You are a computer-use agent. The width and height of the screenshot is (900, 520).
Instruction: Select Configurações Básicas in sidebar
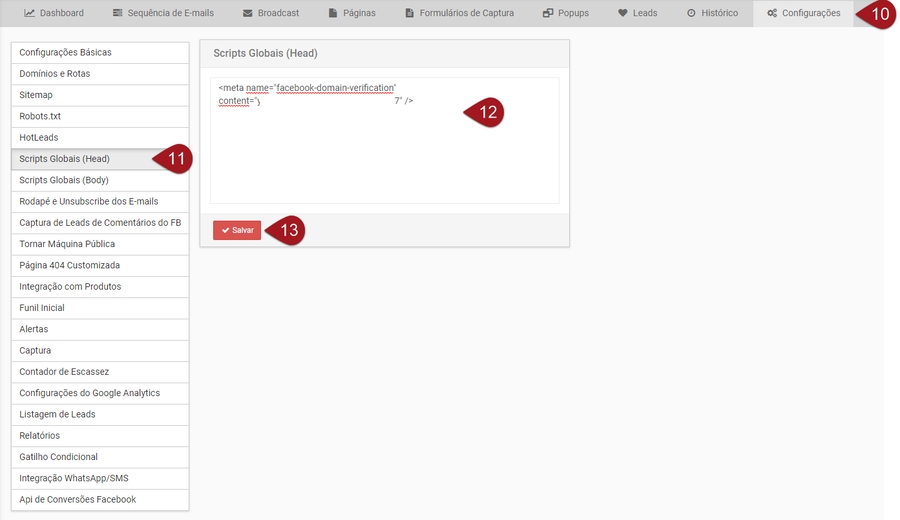(65, 52)
